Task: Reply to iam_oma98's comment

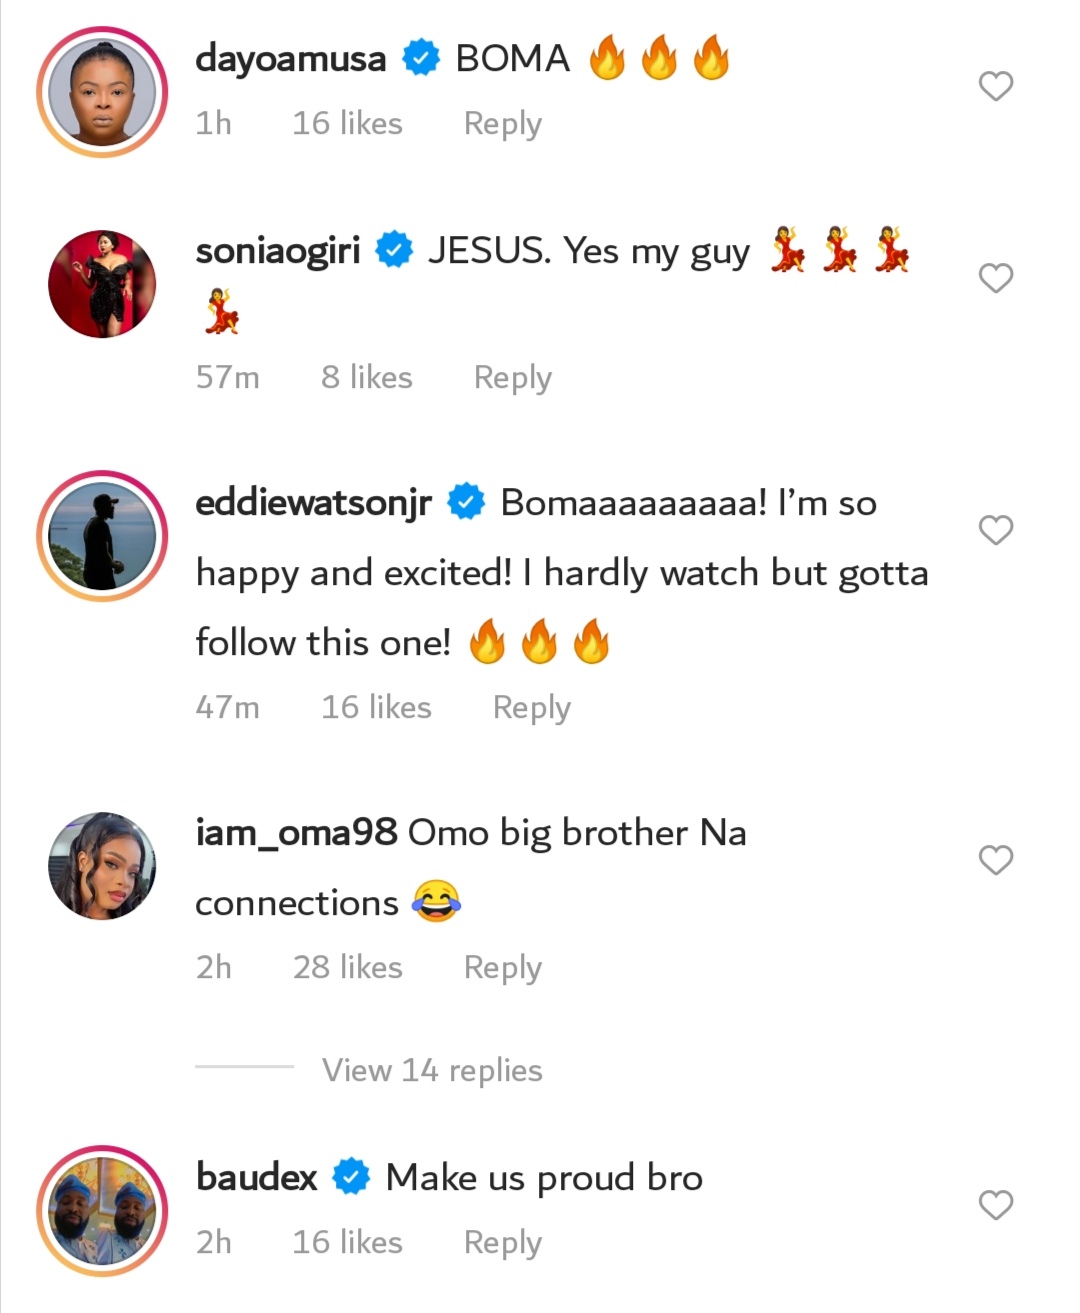Action: click(x=502, y=967)
